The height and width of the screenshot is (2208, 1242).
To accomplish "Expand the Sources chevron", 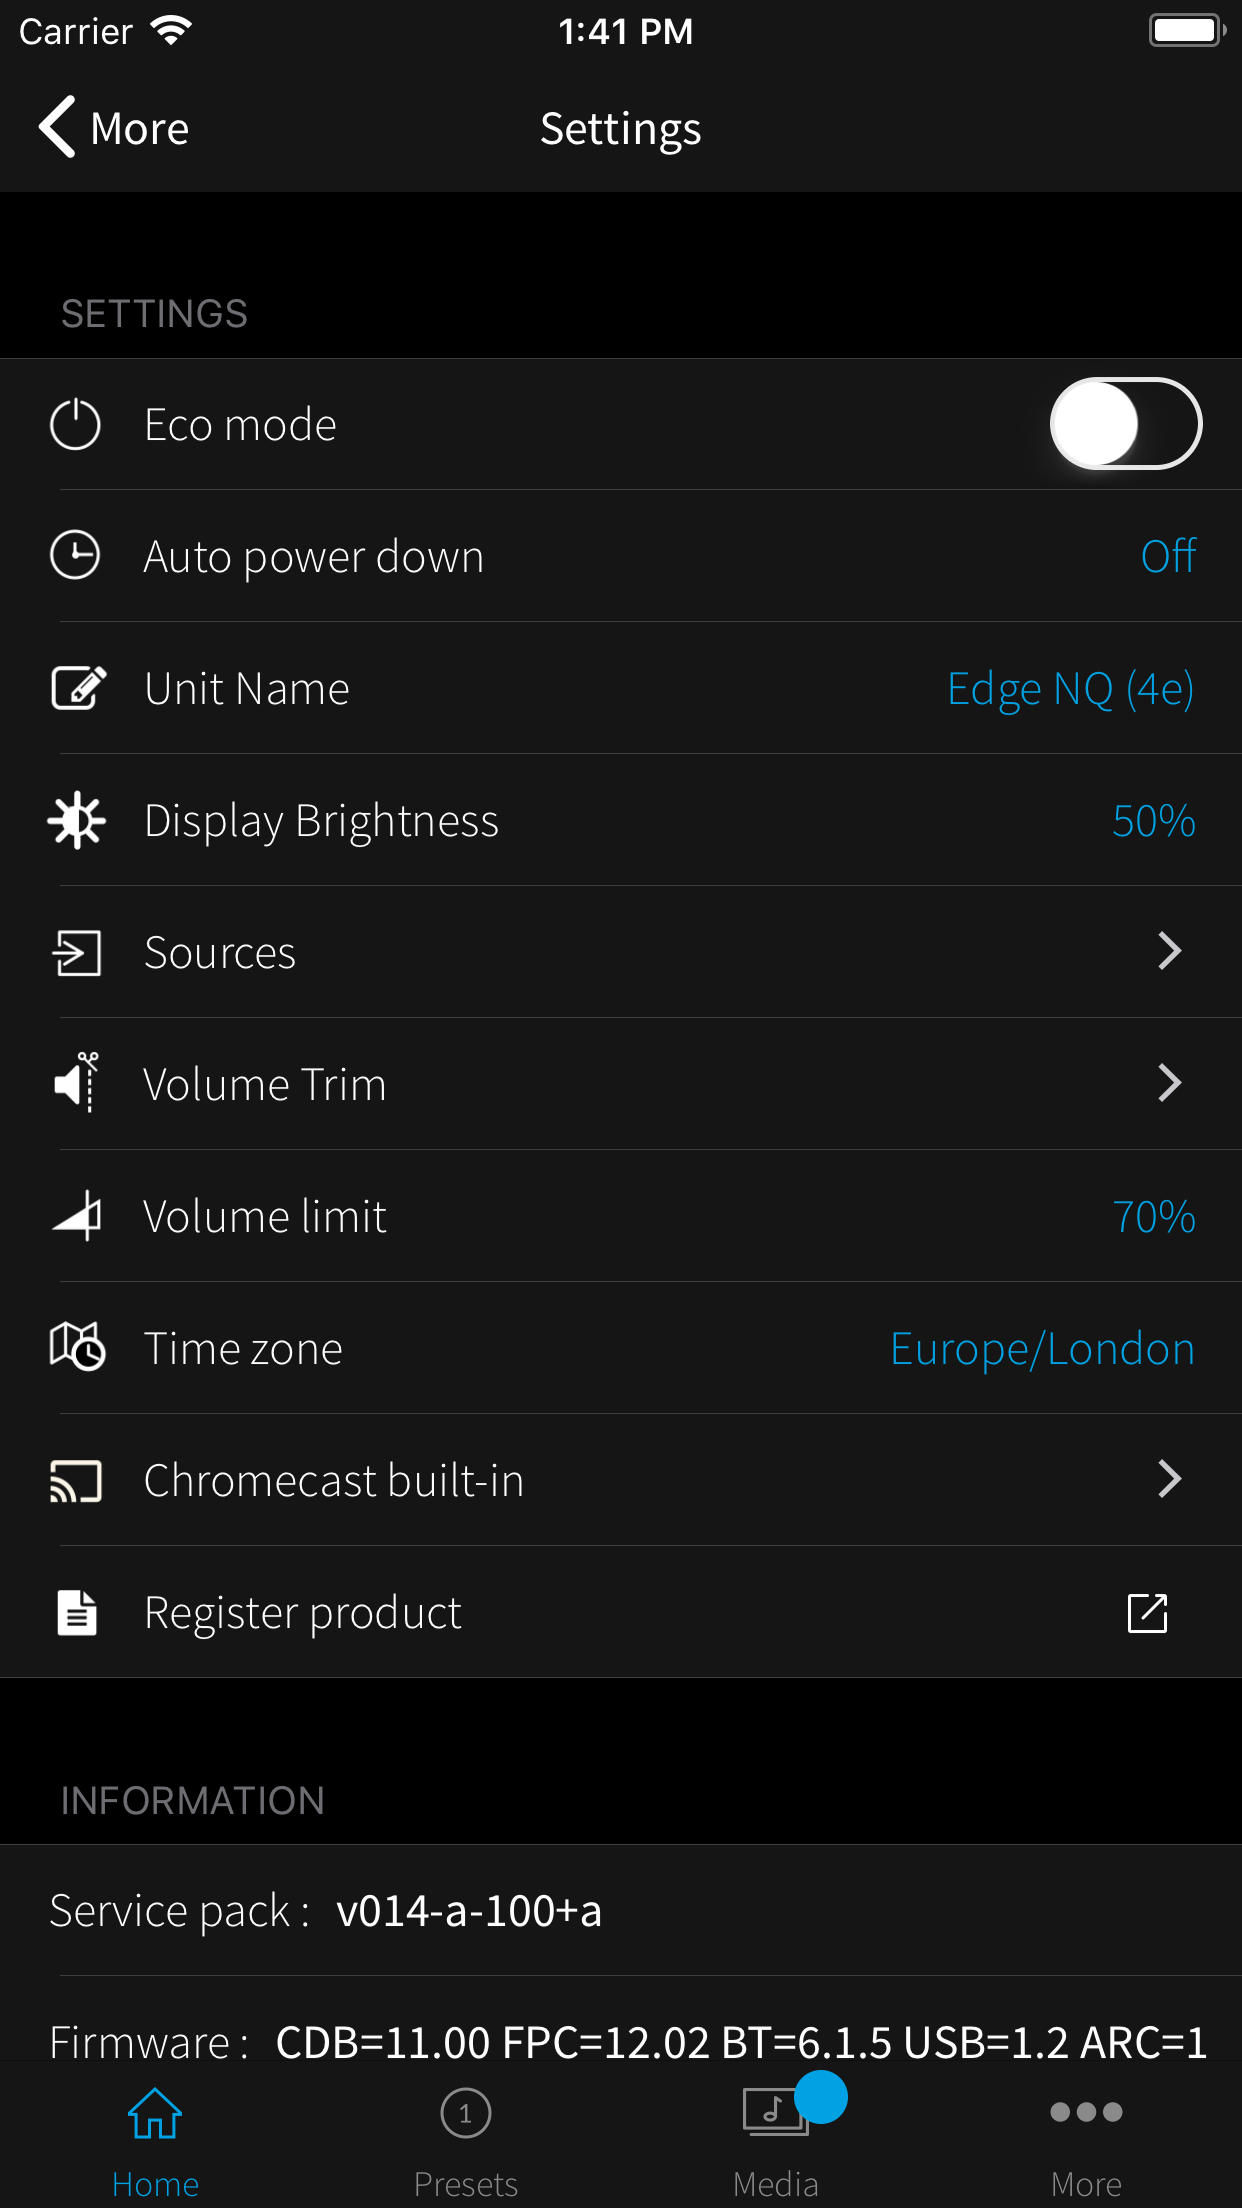I will click(x=1170, y=951).
